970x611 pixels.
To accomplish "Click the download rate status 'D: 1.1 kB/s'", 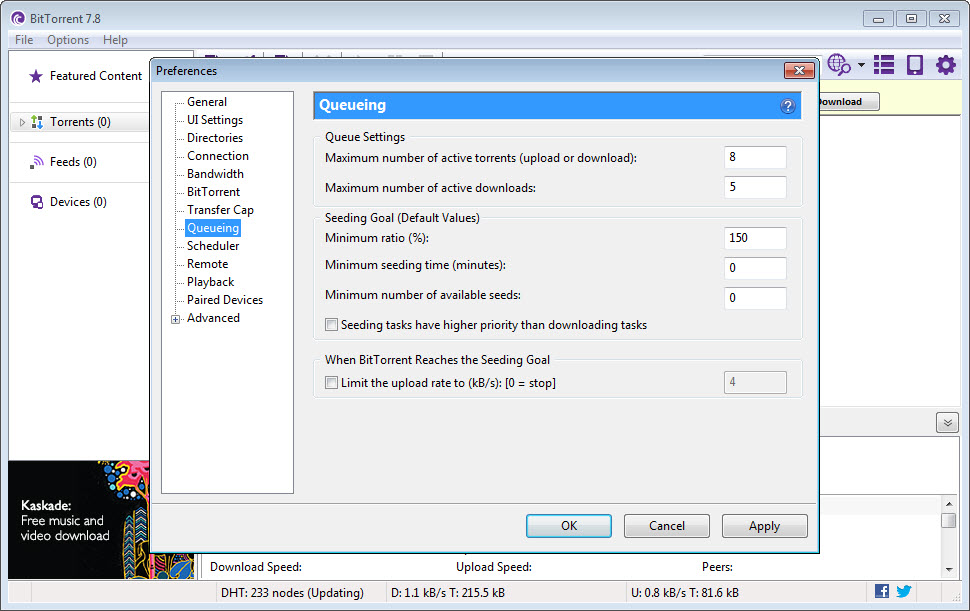I will 448,592.
